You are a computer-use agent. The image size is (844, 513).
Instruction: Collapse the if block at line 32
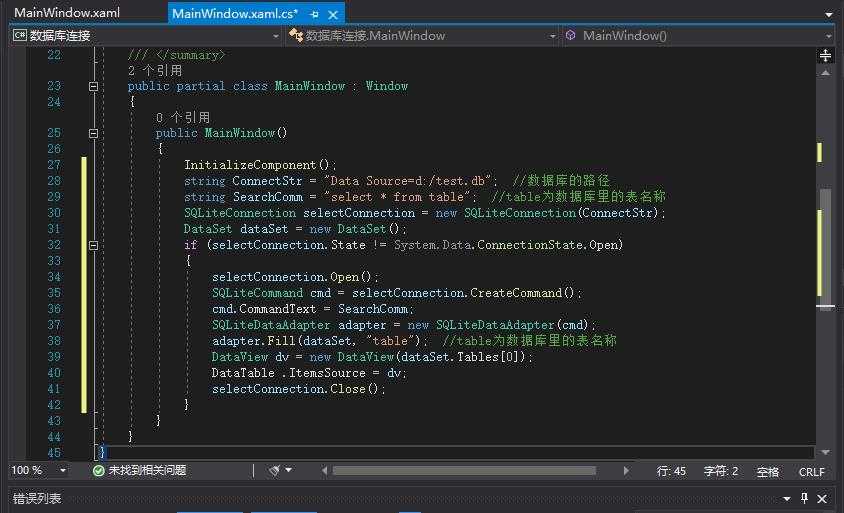(x=93, y=245)
